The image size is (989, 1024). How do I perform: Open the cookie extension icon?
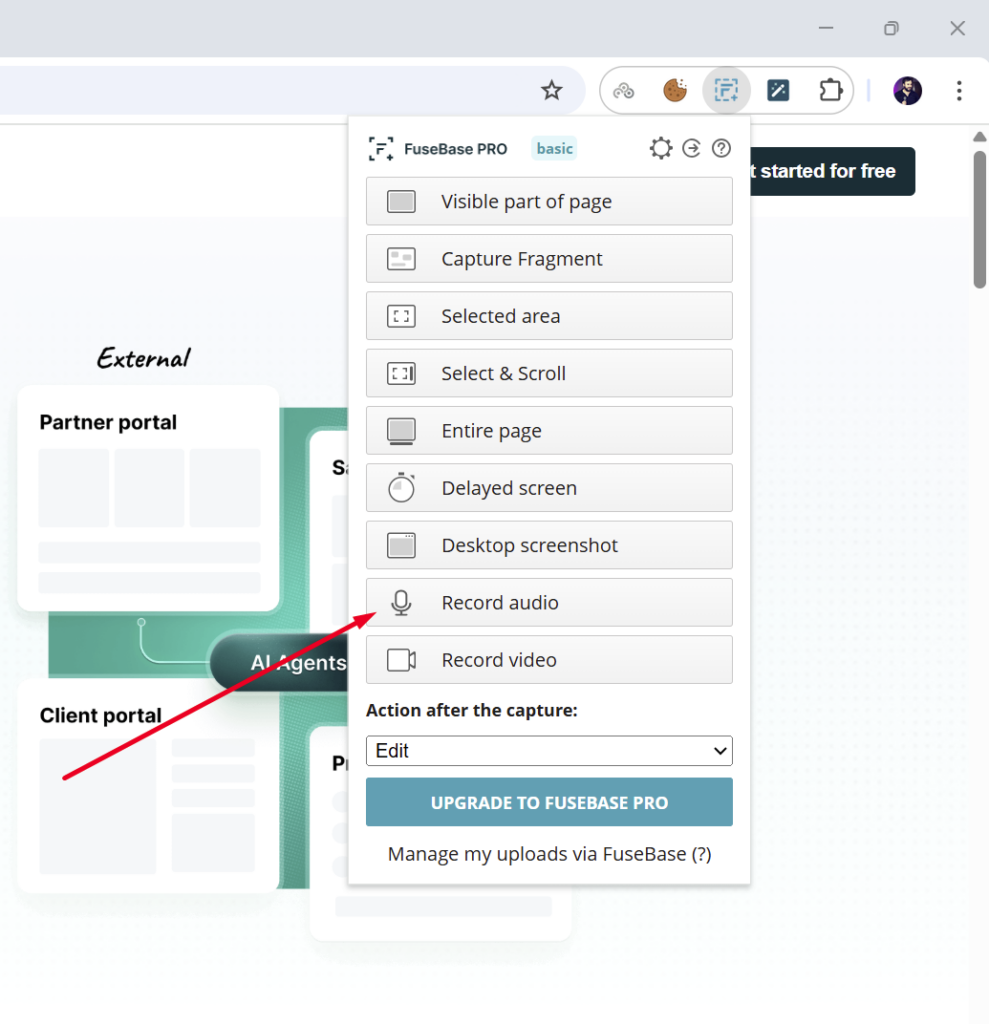(x=675, y=90)
